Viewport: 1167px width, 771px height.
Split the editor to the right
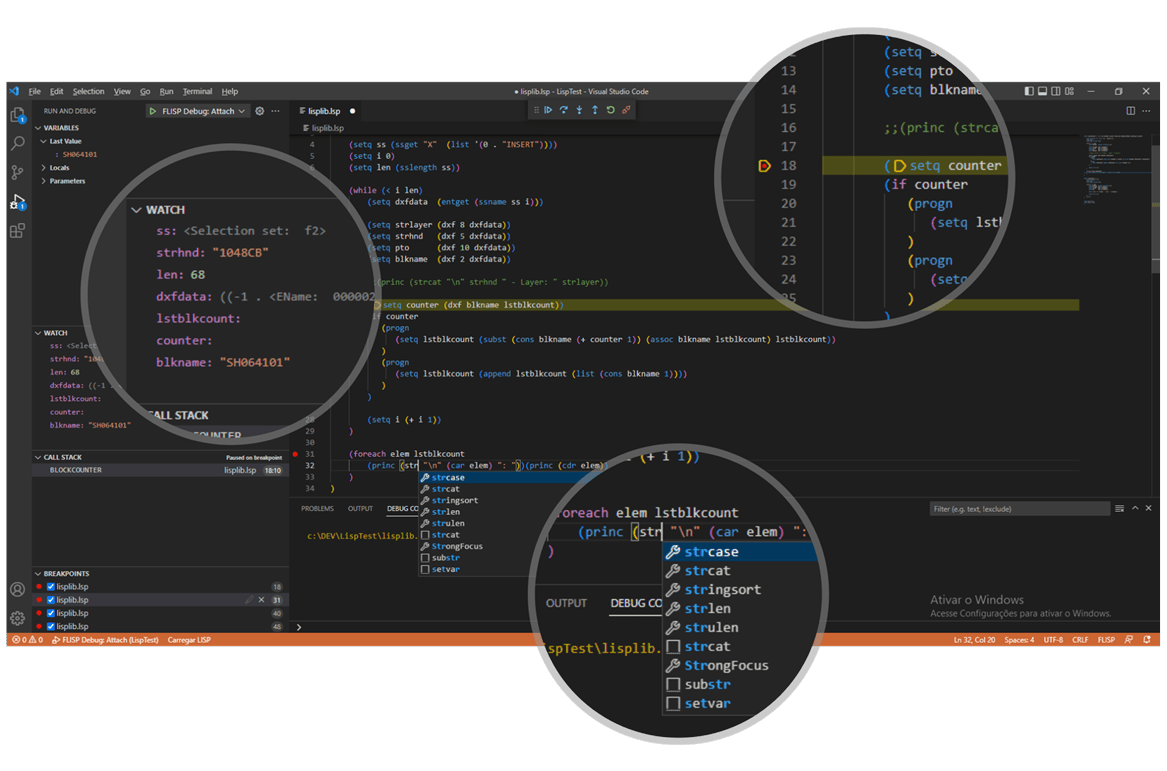point(1131,111)
